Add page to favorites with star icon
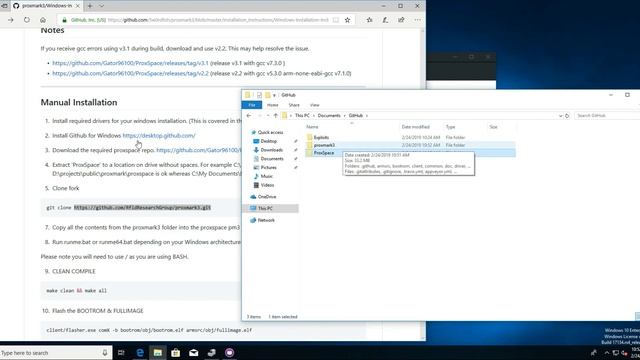The image size is (640, 360). (347, 20)
